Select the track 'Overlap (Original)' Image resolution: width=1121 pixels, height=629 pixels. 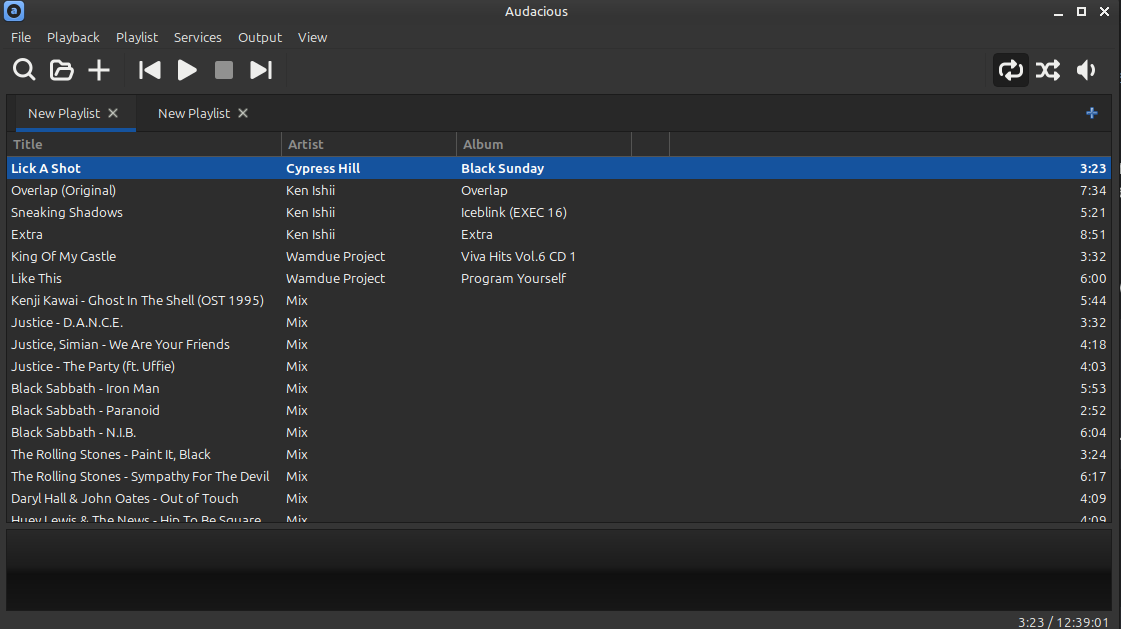tap(64, 191)
